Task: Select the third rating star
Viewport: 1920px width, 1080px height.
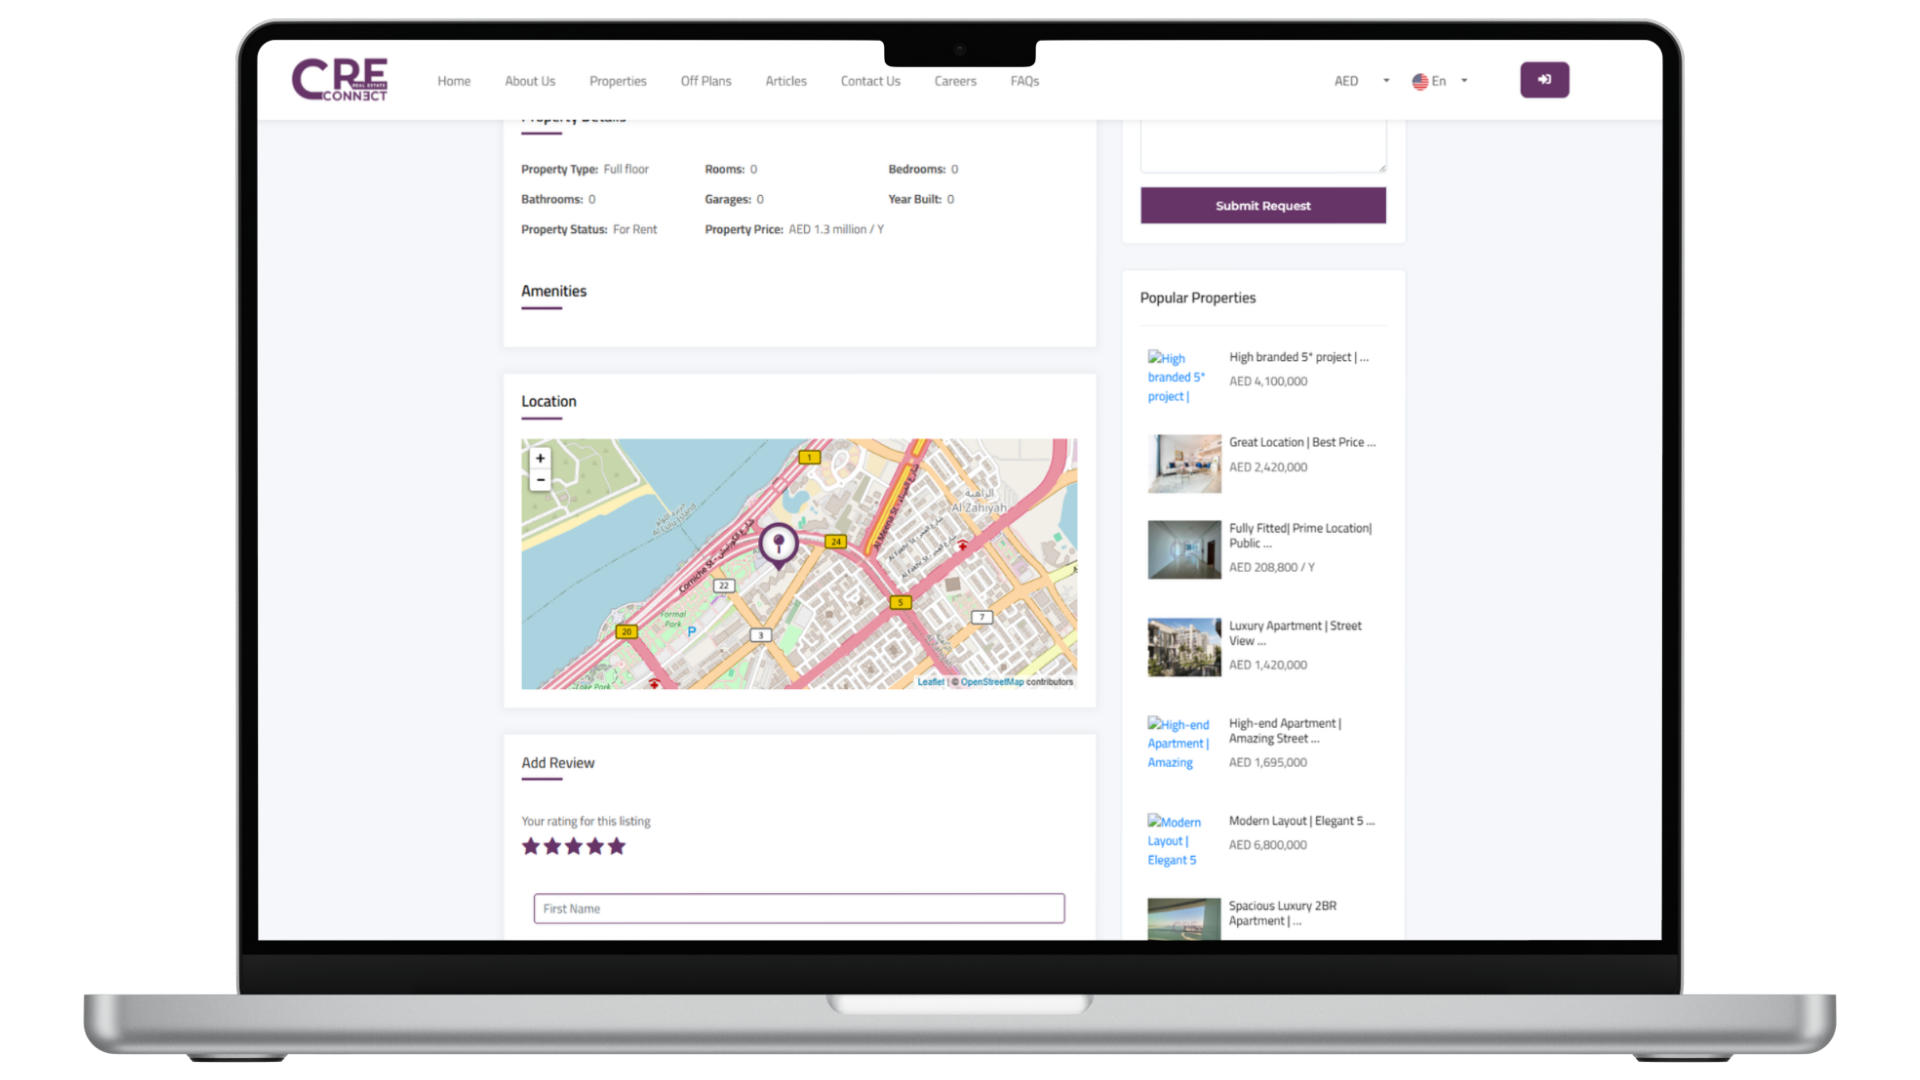Action: pos(574,847)
